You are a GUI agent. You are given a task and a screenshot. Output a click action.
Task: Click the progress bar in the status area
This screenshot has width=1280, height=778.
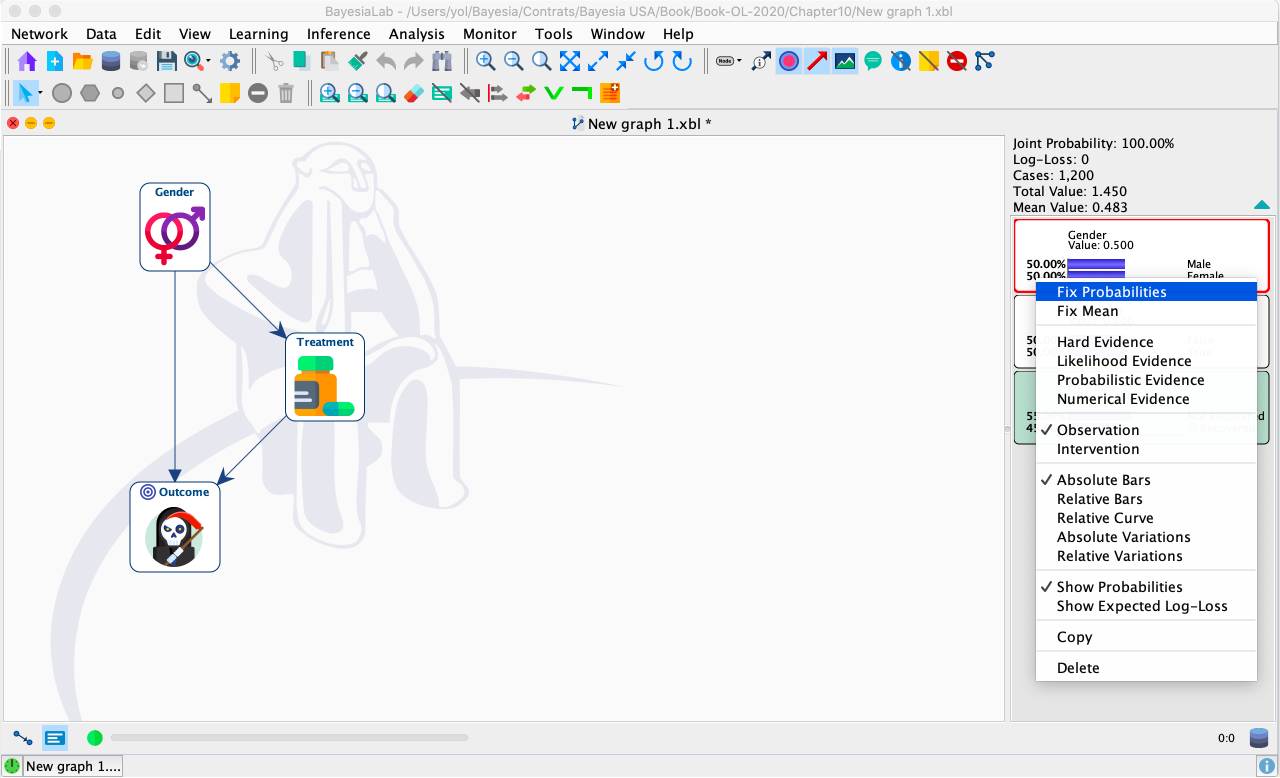coord(289,738)
